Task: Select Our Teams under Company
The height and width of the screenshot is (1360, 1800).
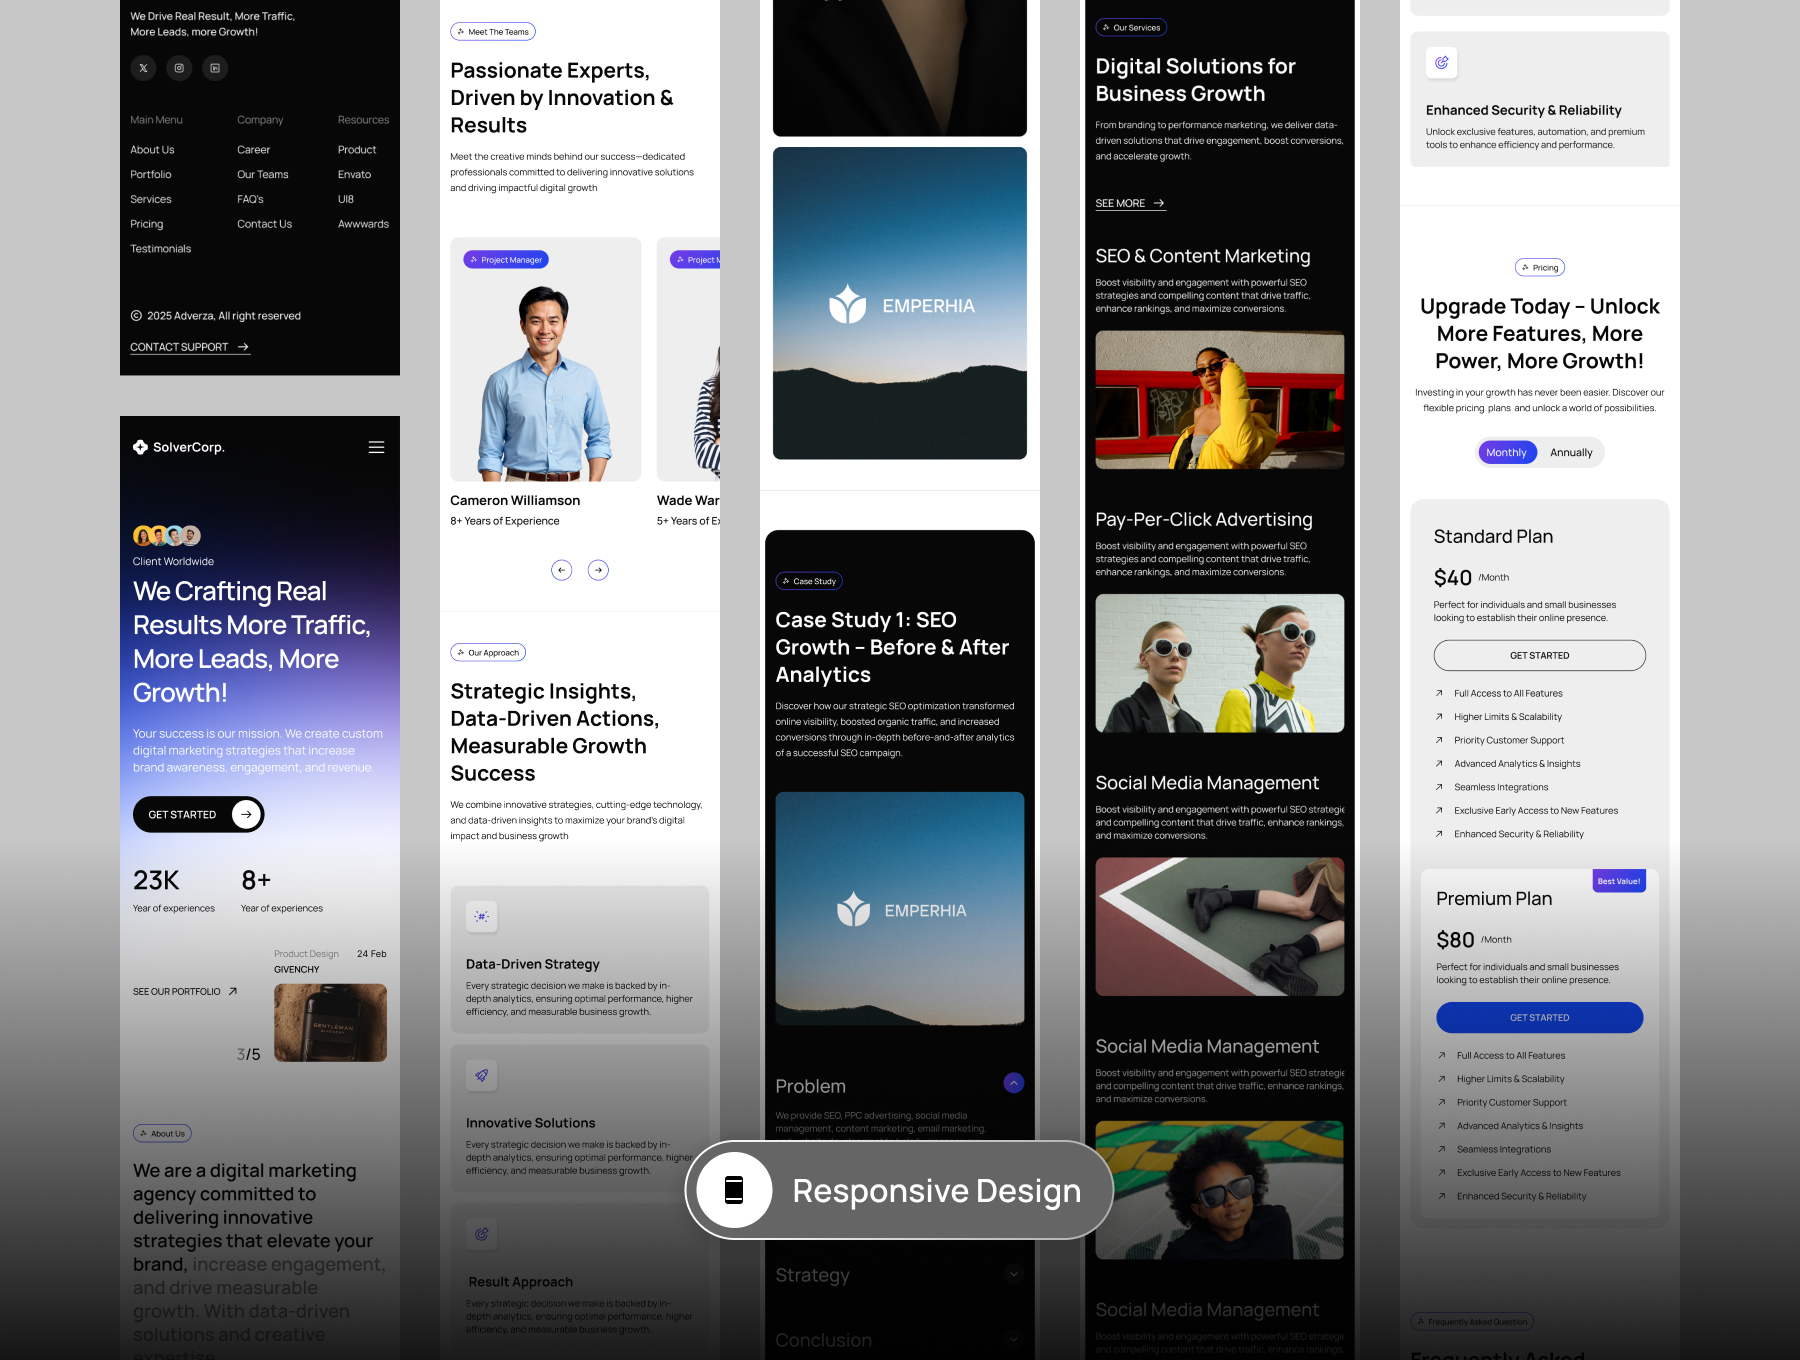Action: [x=262, y=175]
